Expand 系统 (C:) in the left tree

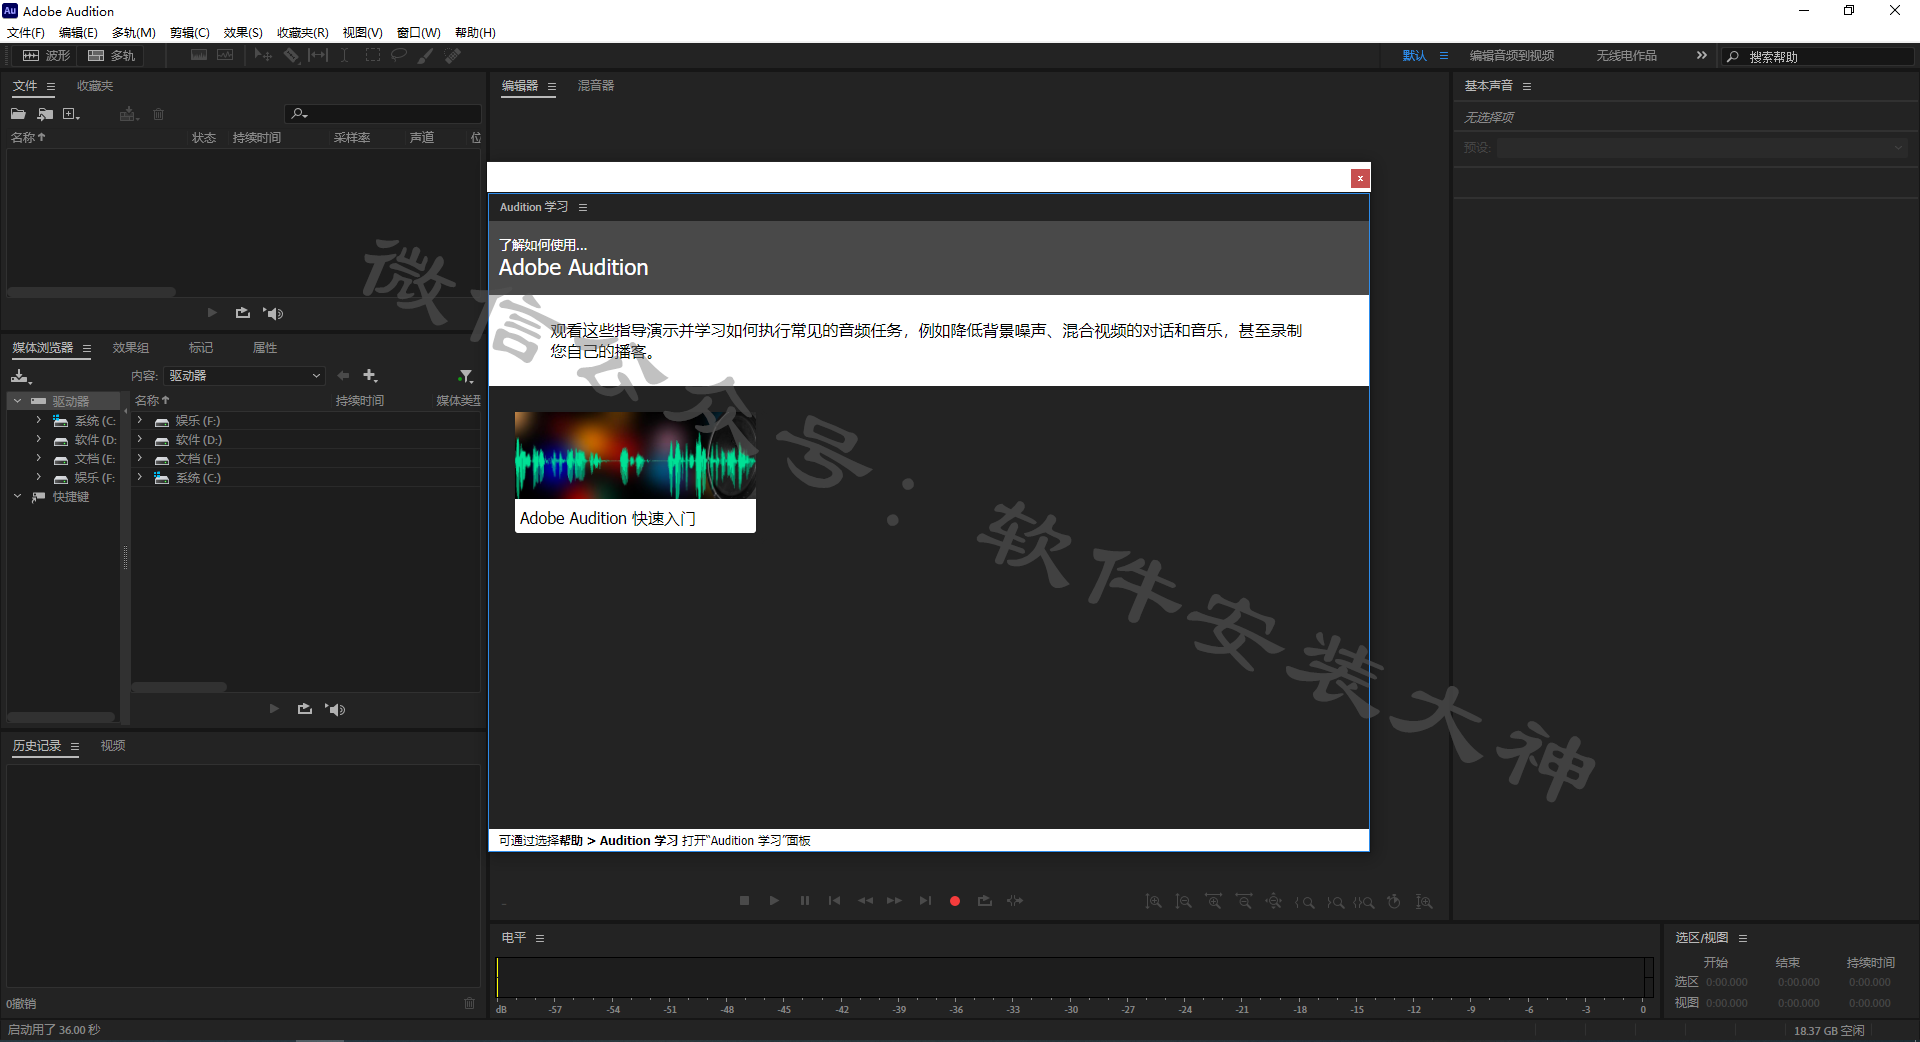pyautogui.click(x=39, y=421)
